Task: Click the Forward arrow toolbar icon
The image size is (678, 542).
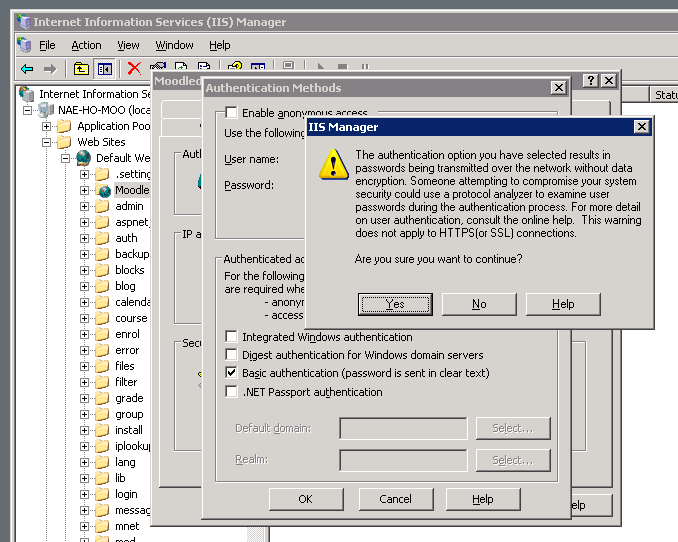Action: click(49, 69)
